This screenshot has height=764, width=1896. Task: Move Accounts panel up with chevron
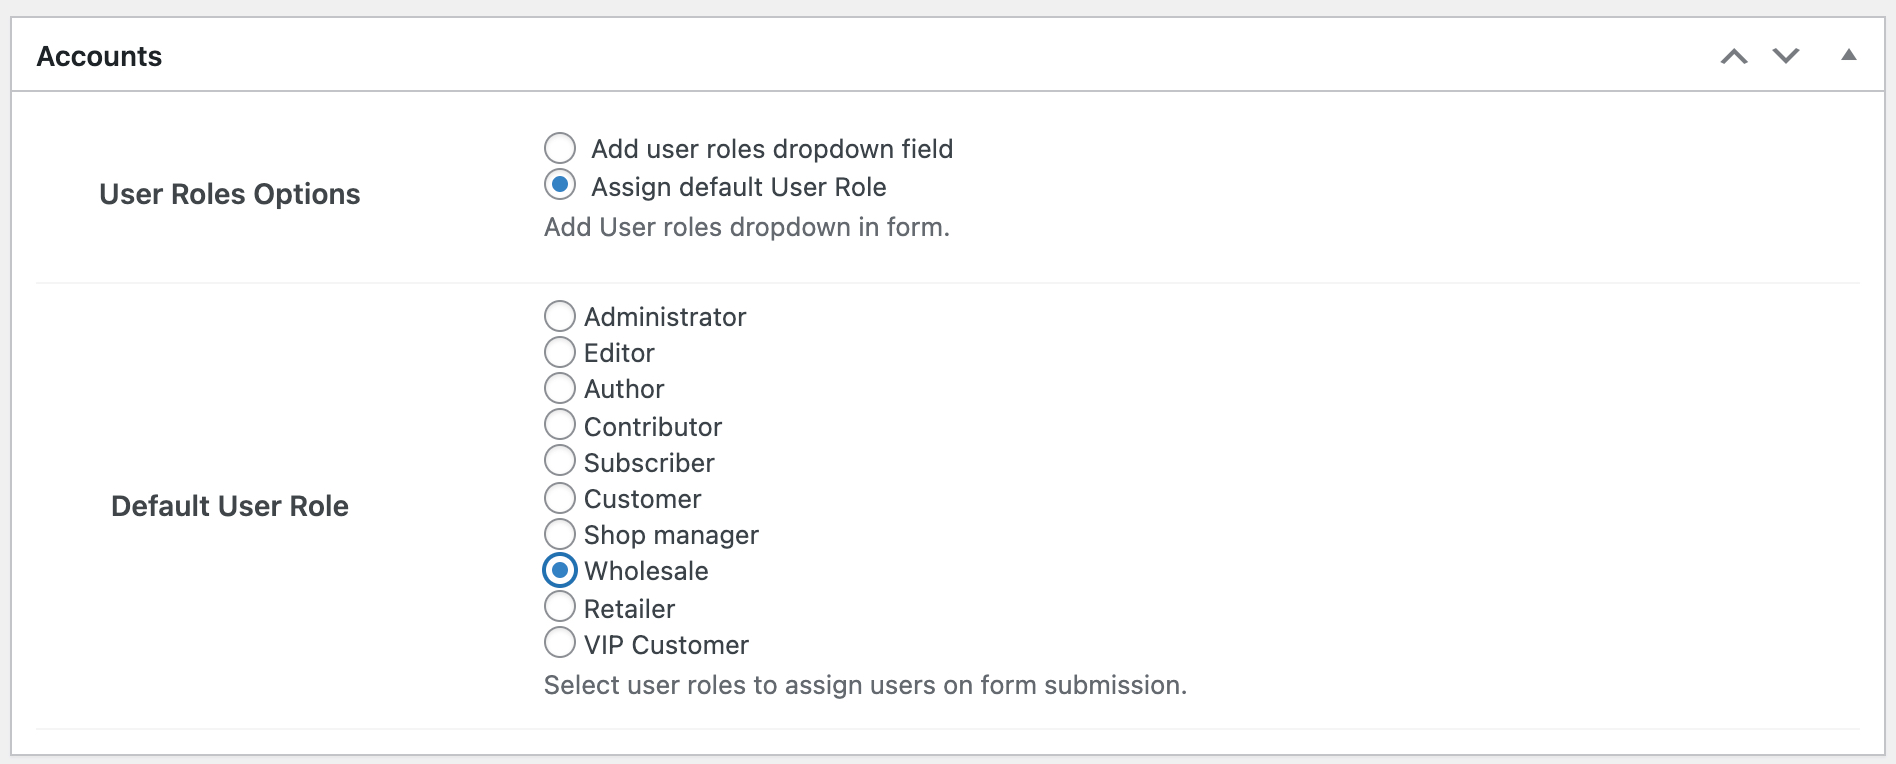(1734, 56)
